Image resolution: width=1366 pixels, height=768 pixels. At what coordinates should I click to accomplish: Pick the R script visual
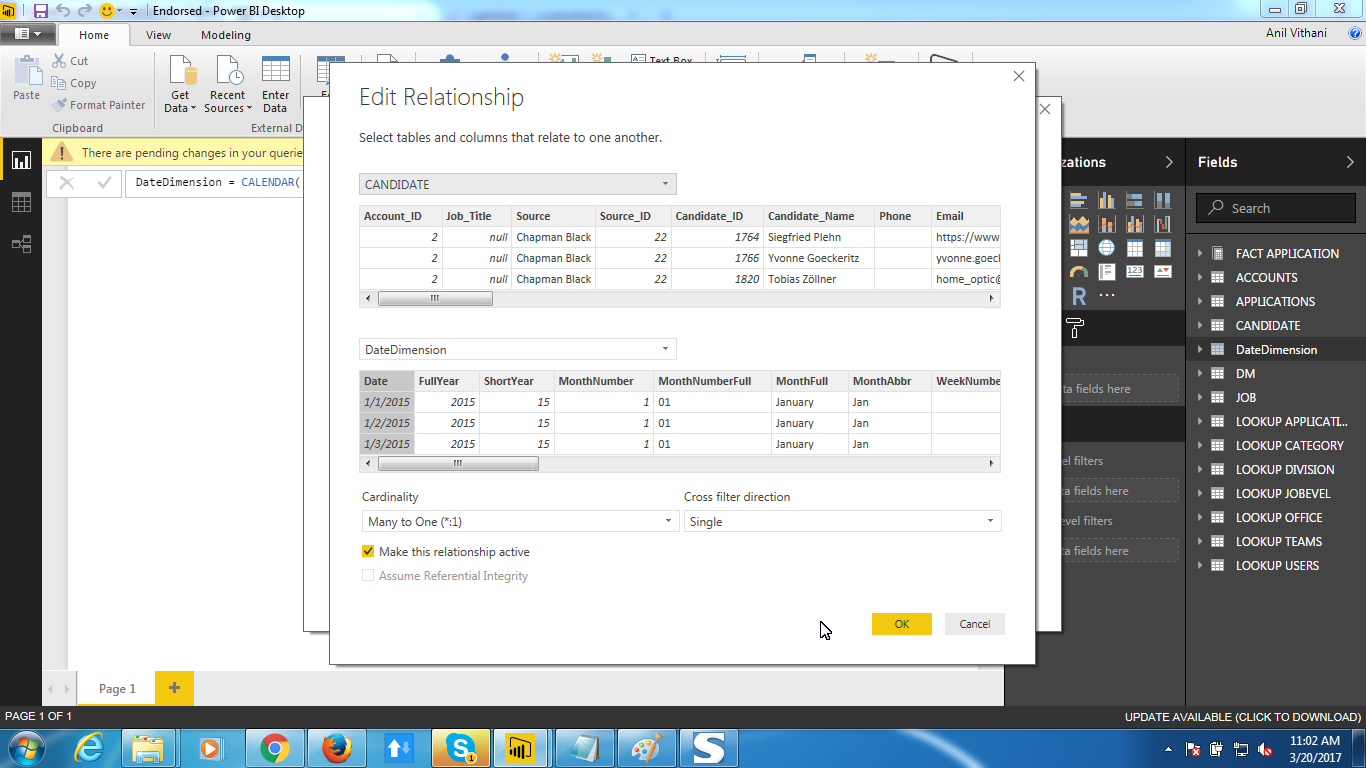point(1078,296)
